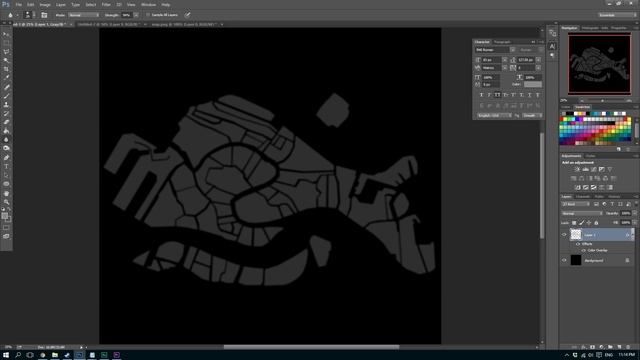Open the Image menu
Screen dimensions: 640x360
[45, 4]
